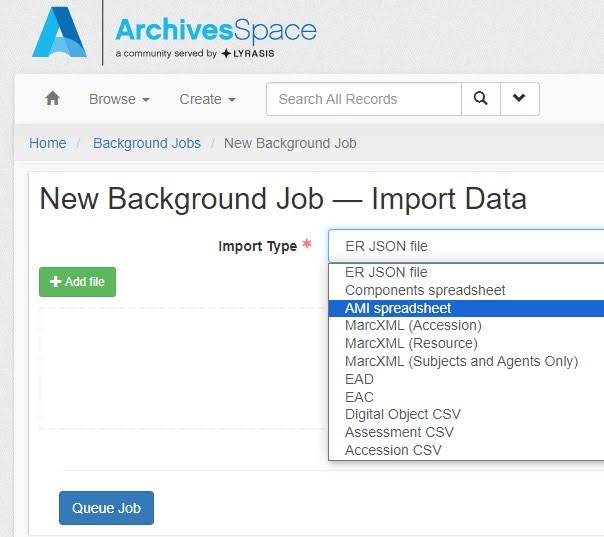Select AMI spreadsheet option

pos(398,308)
